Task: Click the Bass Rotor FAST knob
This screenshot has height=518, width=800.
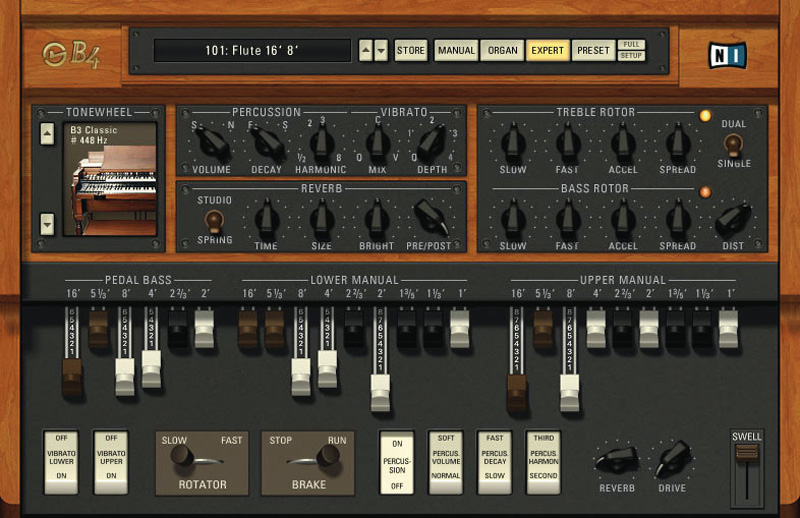Action: pyautogui.click(x=567, y=218)
